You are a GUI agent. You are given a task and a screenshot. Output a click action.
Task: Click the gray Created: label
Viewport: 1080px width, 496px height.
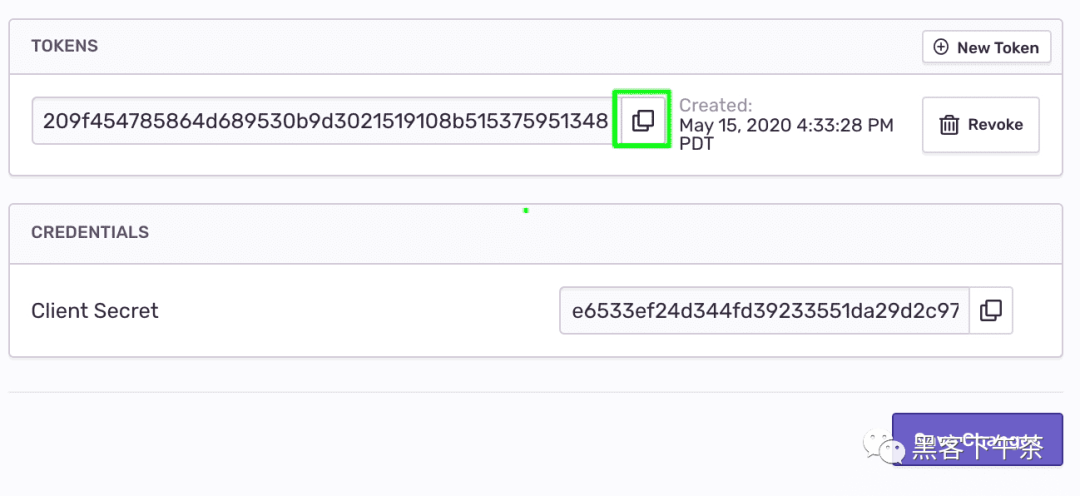pos(716,105)
